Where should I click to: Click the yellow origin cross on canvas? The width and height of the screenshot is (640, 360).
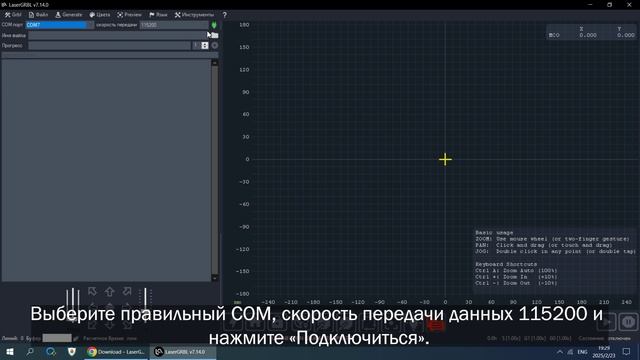(445, 159)
